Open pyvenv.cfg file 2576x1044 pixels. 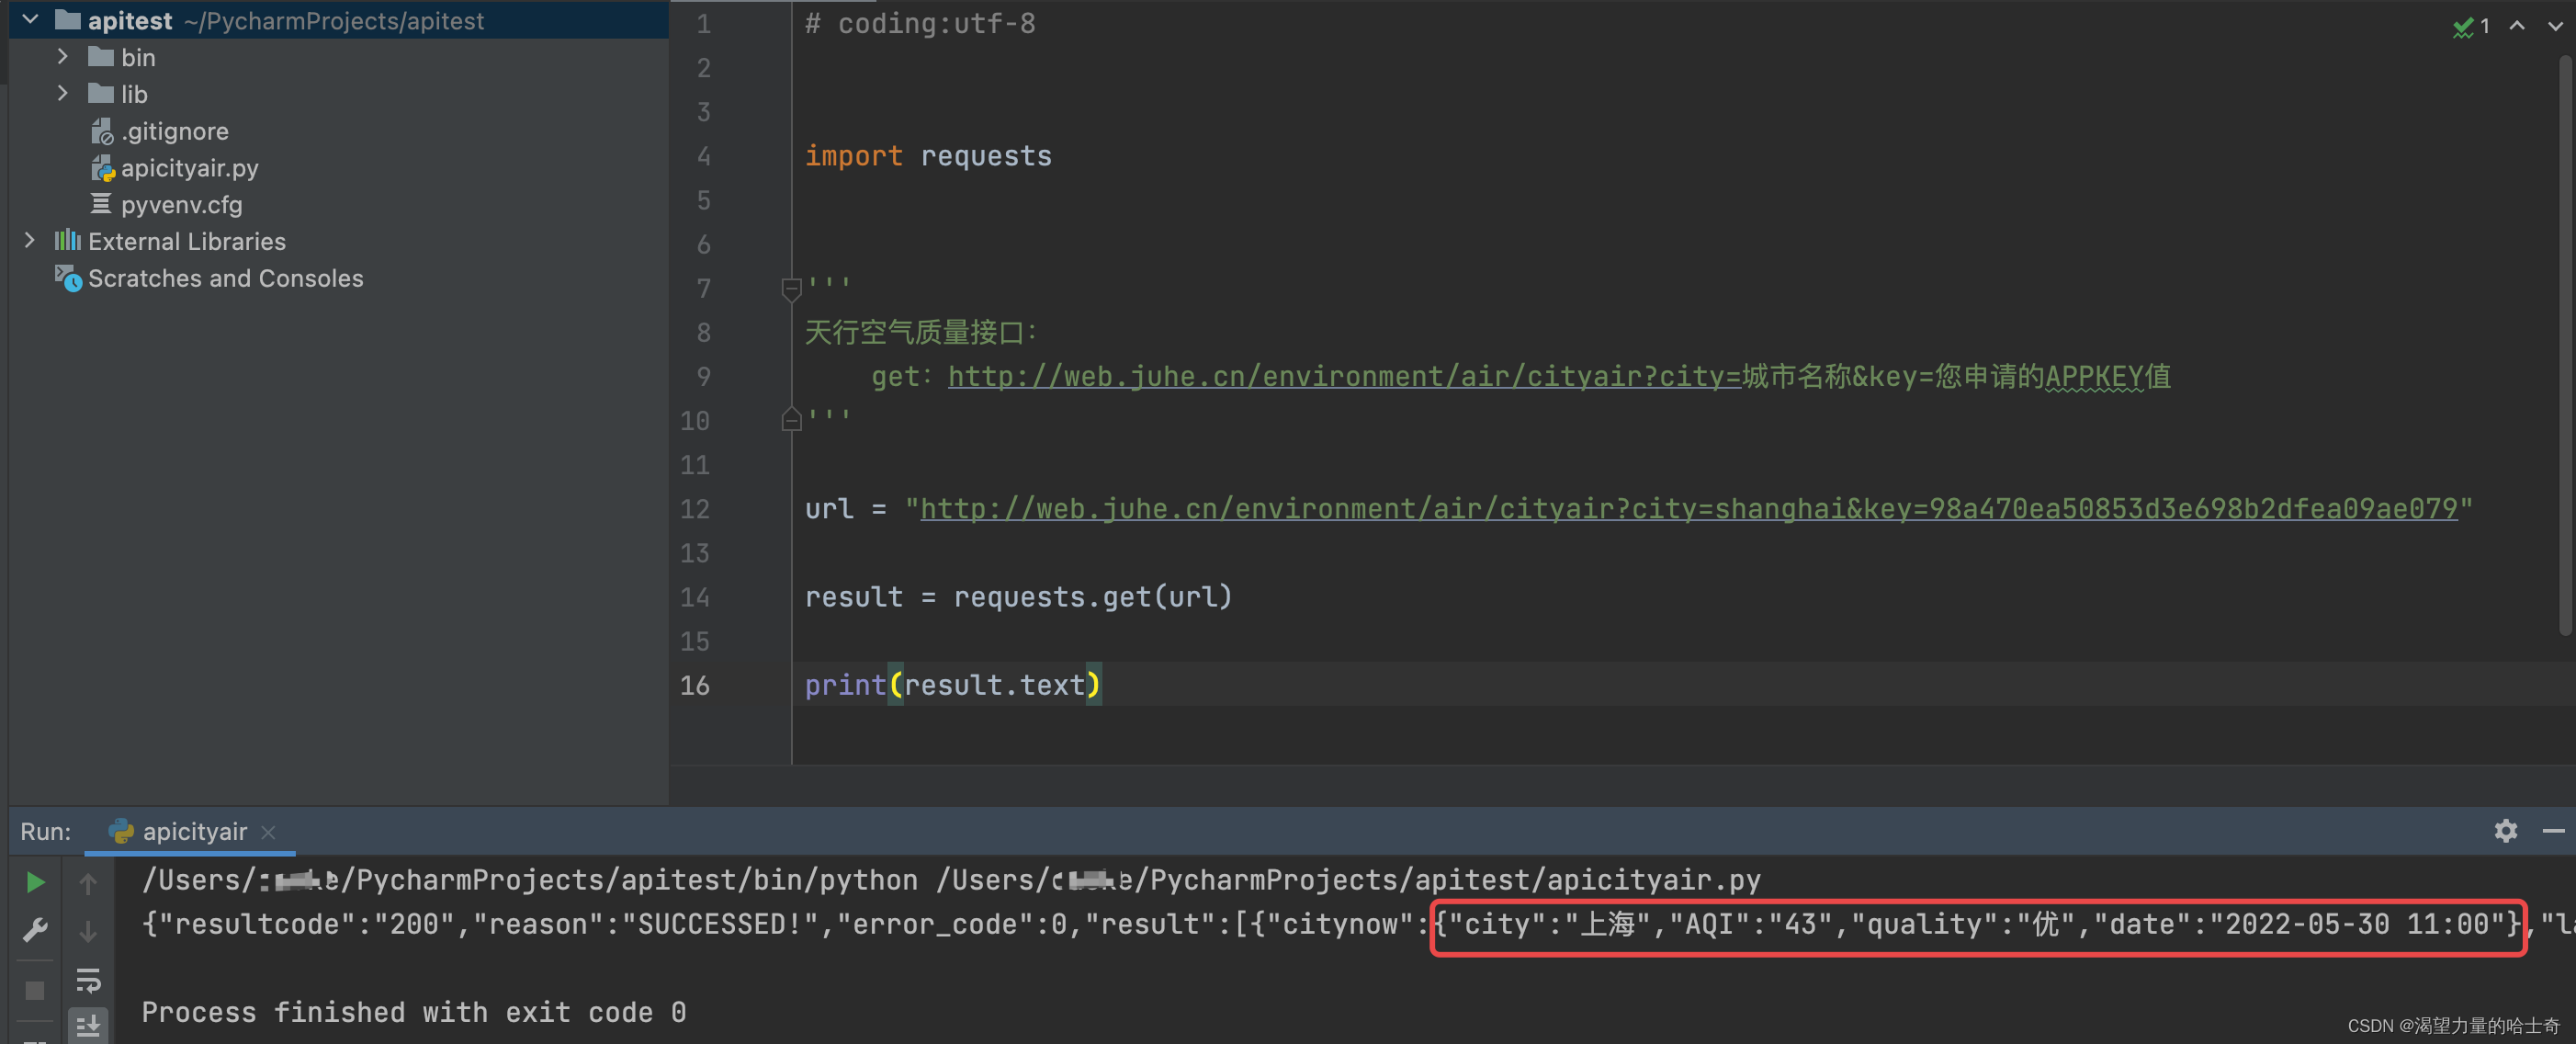pos(167,205)
